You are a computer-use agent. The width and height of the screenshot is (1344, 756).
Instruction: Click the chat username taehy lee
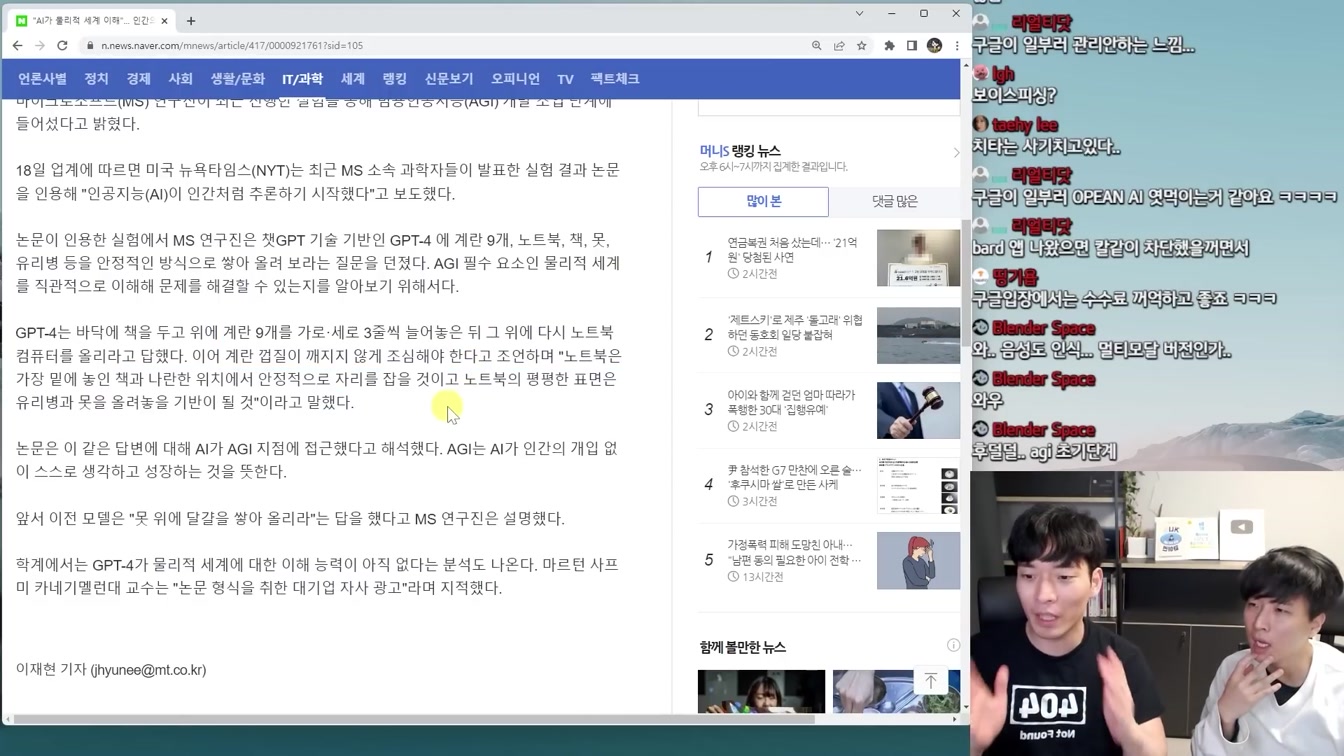1025,125
